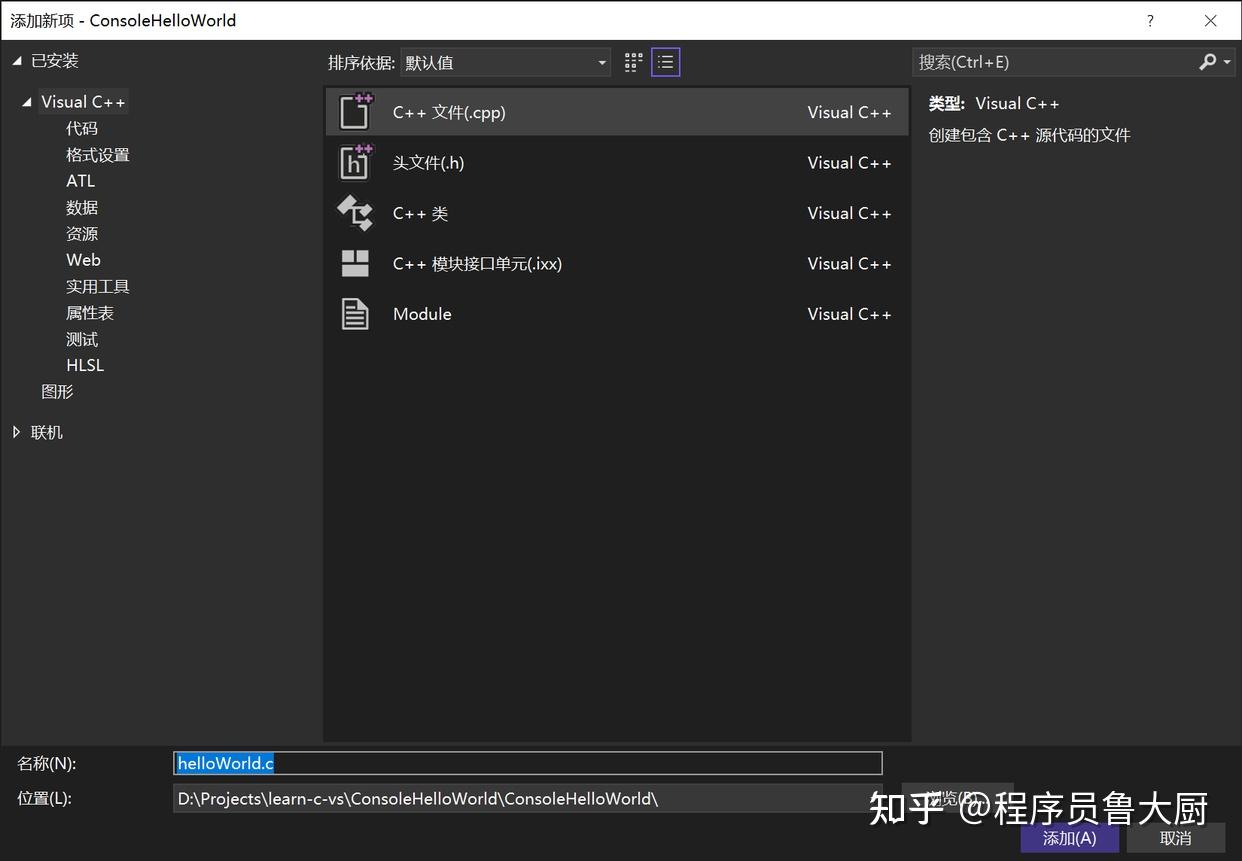Select the Module template icon
1242x861 pixels.
(x=355, y=313)
